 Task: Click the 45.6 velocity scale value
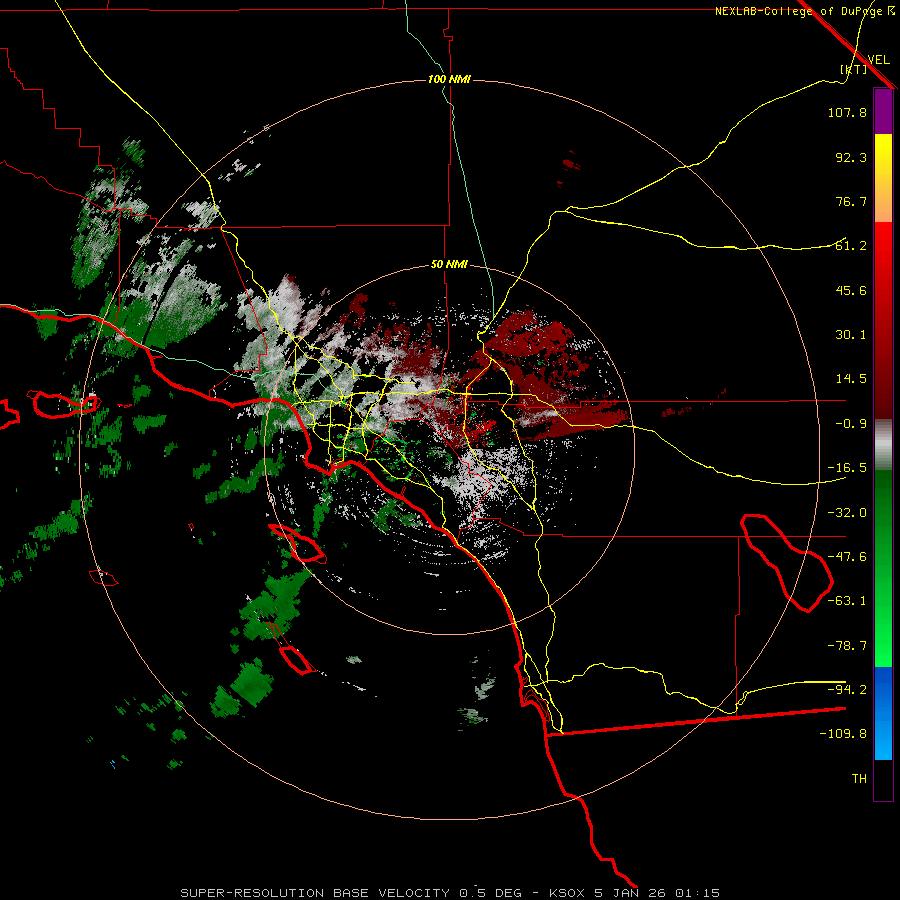click(x=851, y=290)
